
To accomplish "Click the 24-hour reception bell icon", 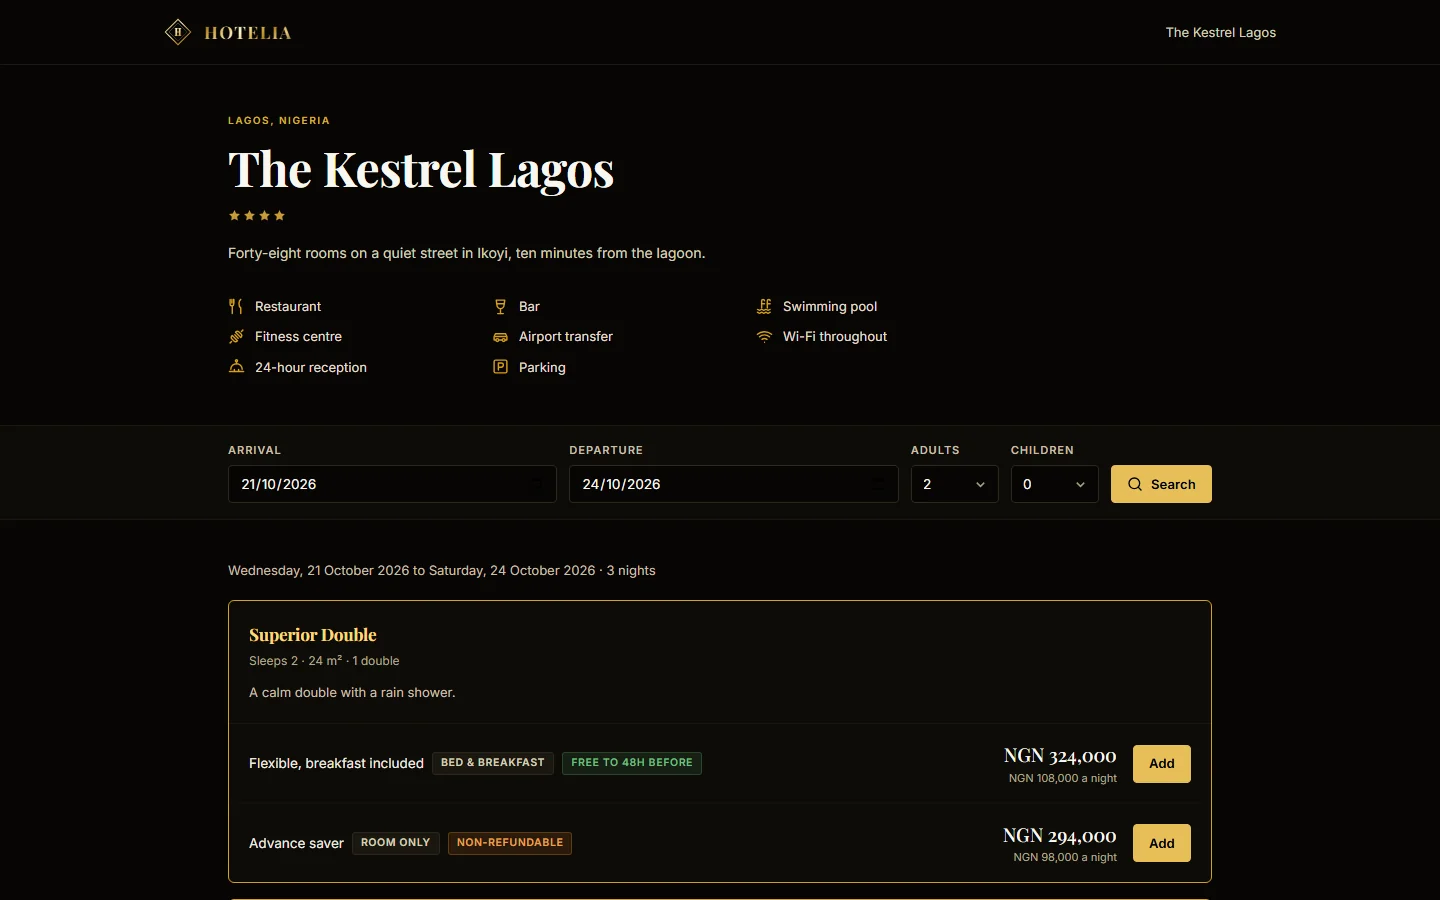I will point(236,367).
